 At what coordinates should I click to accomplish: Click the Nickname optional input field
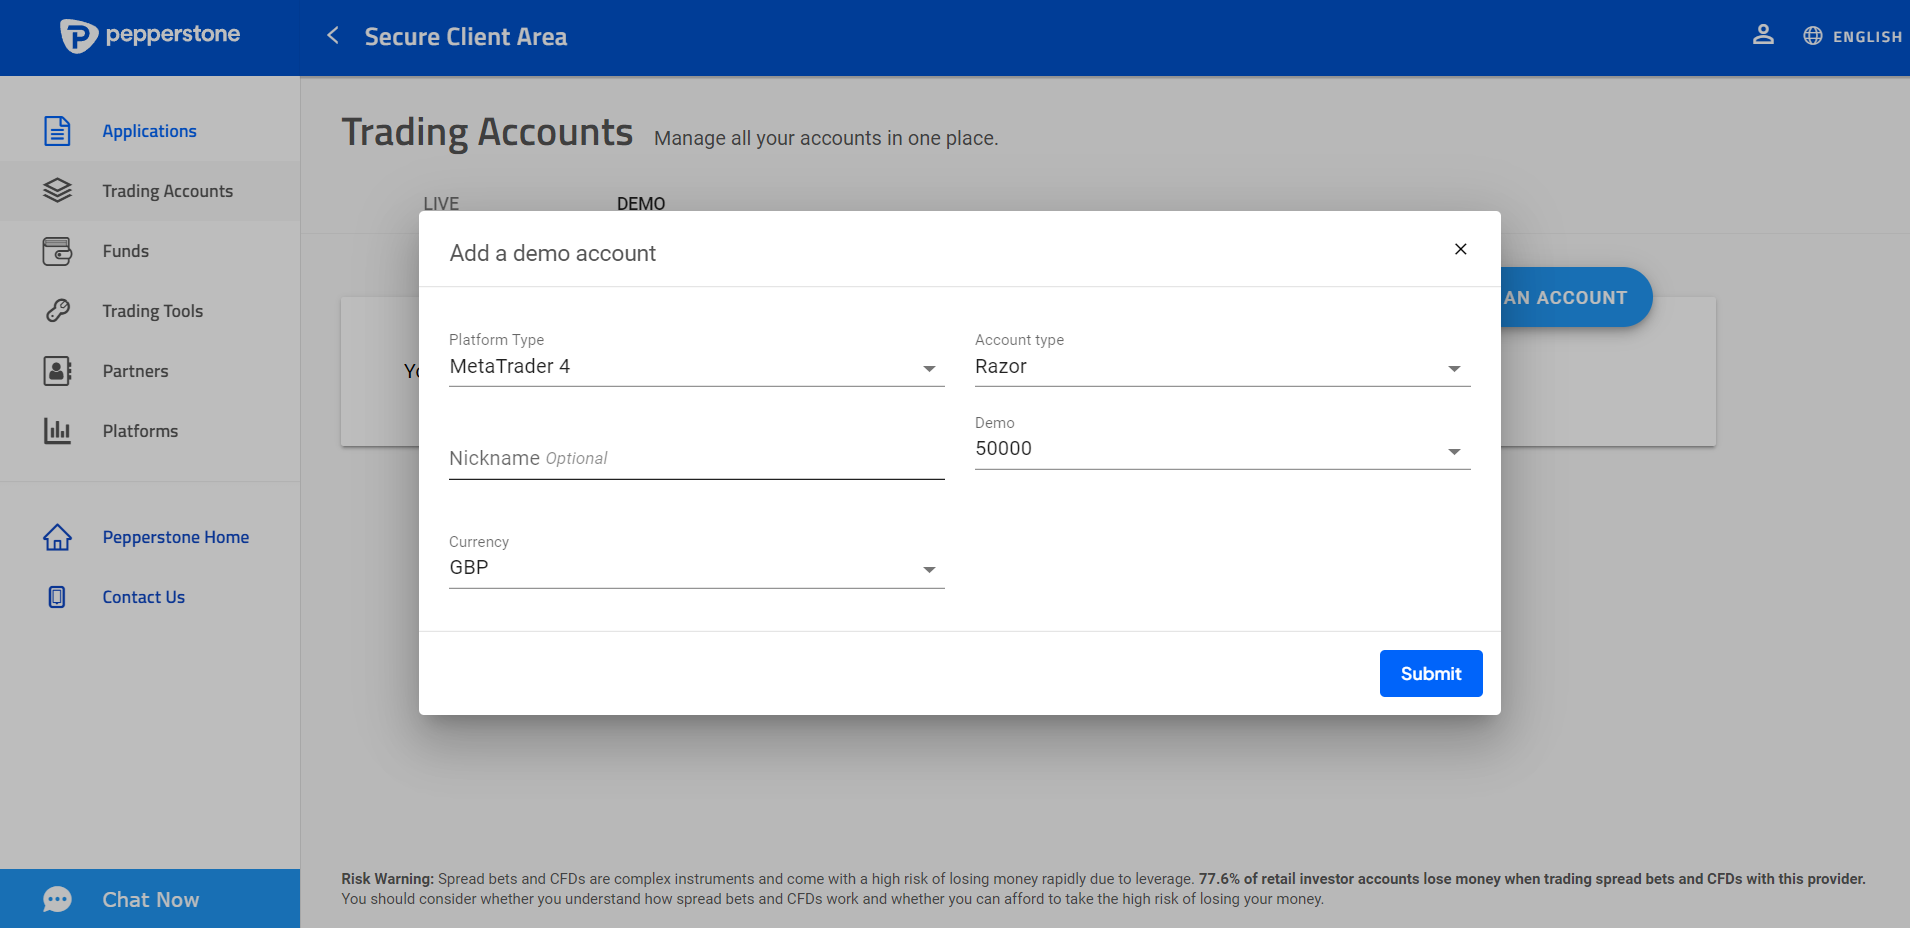pos(696,458)
